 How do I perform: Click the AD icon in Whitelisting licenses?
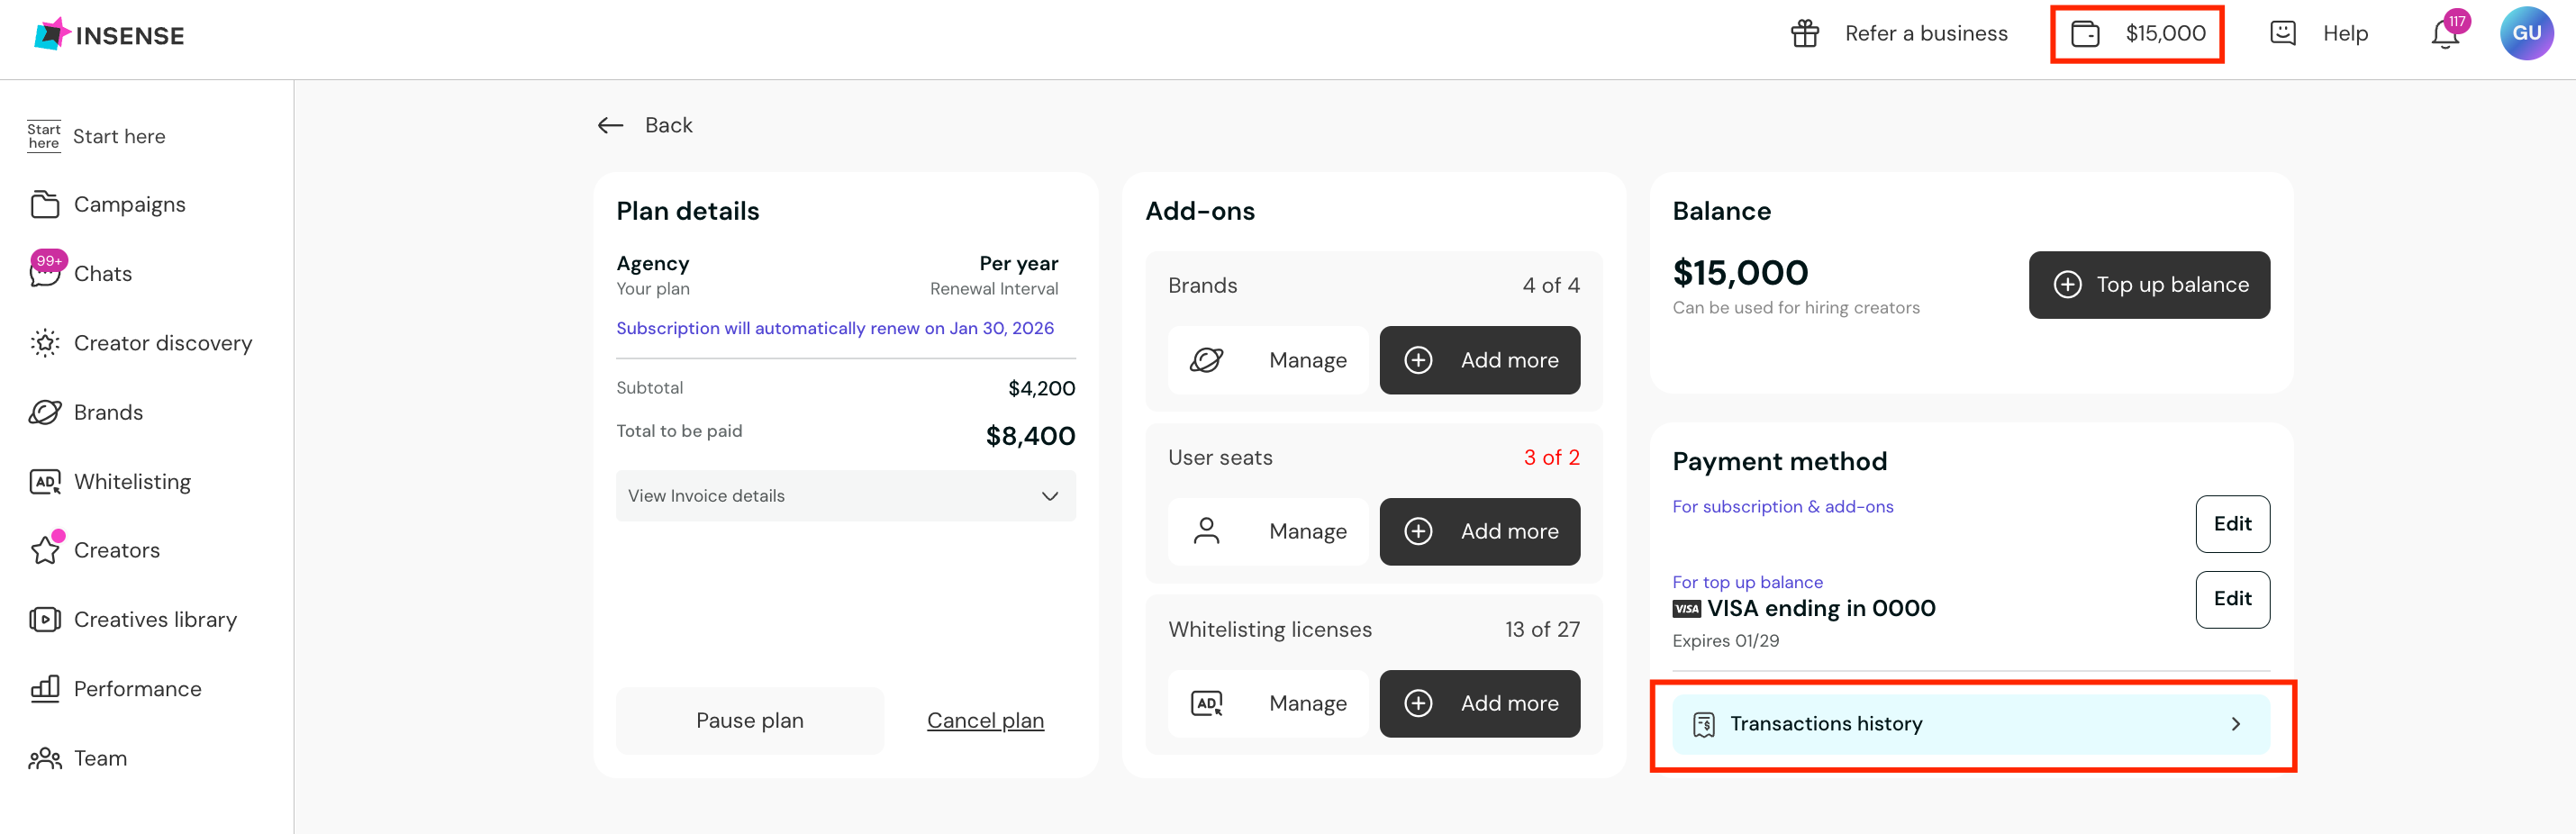[1206, 704]
